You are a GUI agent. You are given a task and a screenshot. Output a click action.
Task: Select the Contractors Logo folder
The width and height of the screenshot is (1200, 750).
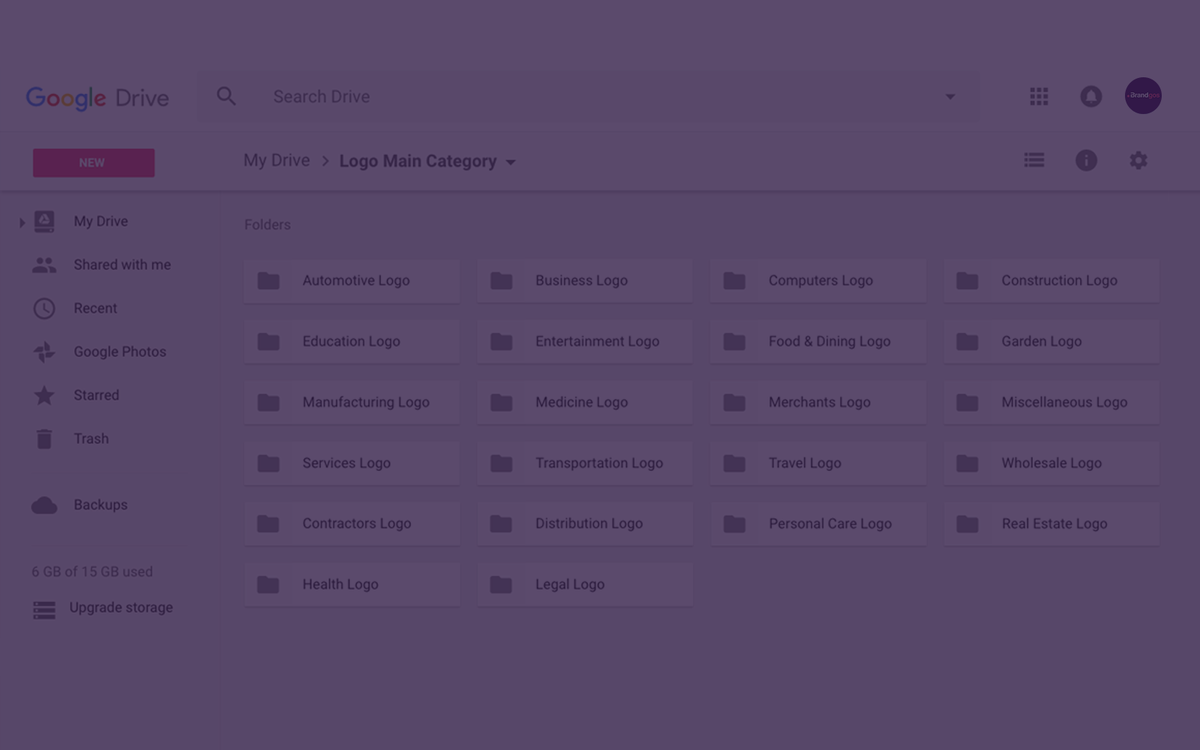(x=352, y=524)
